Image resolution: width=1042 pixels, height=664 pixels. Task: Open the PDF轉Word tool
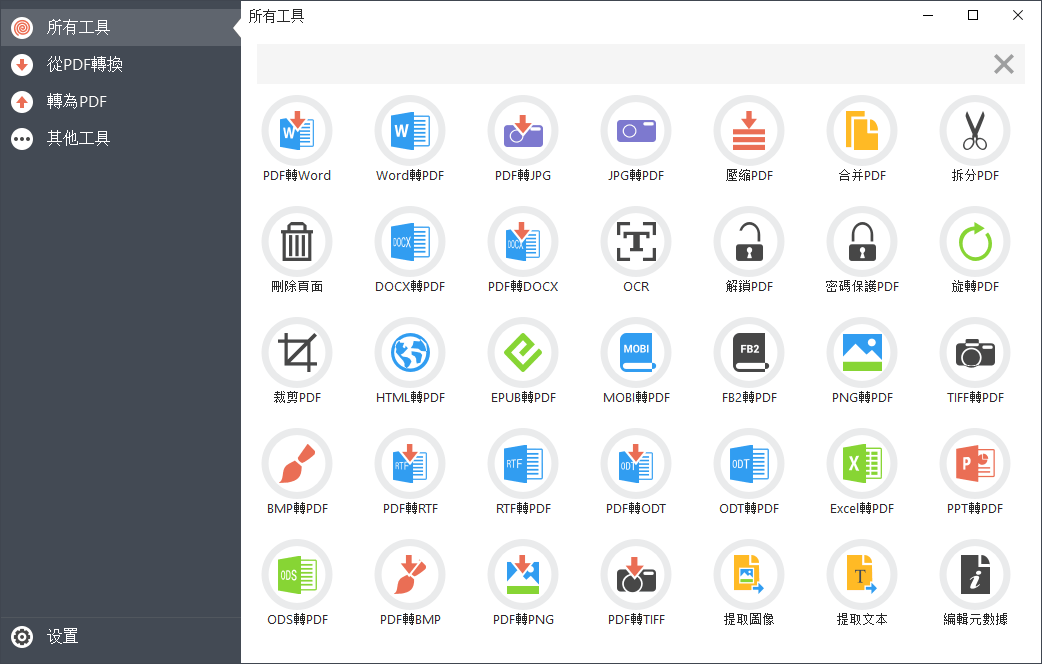[x=297, y=131]
